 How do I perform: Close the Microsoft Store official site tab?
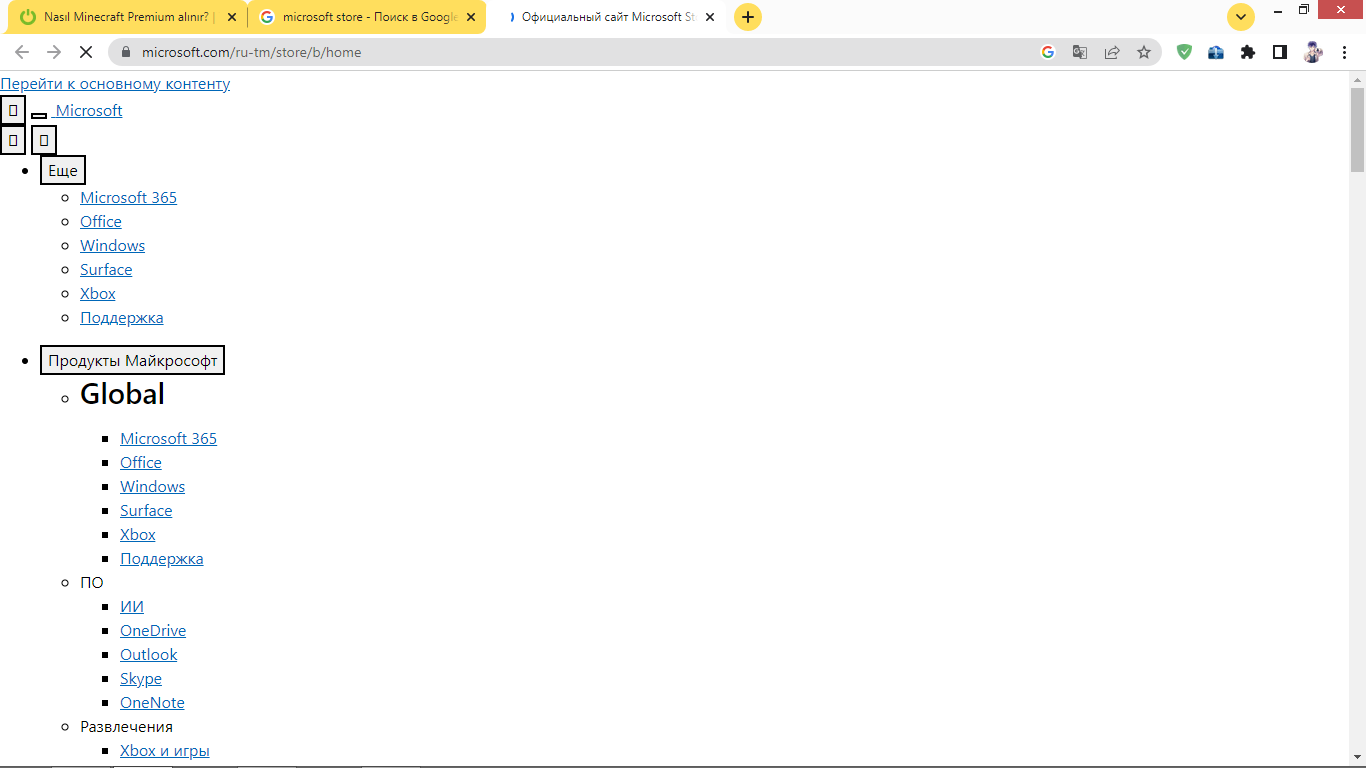click(x=710, y=17)
